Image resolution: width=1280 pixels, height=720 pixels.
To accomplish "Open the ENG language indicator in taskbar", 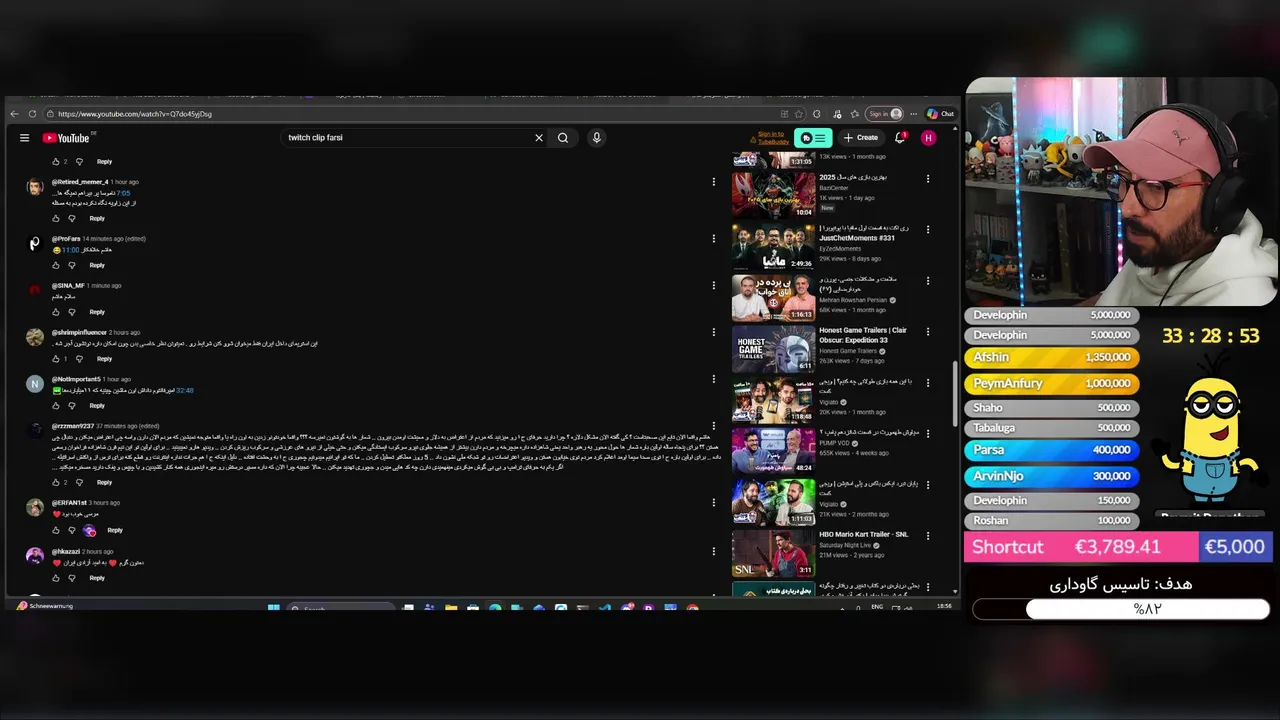I will 877,607.
